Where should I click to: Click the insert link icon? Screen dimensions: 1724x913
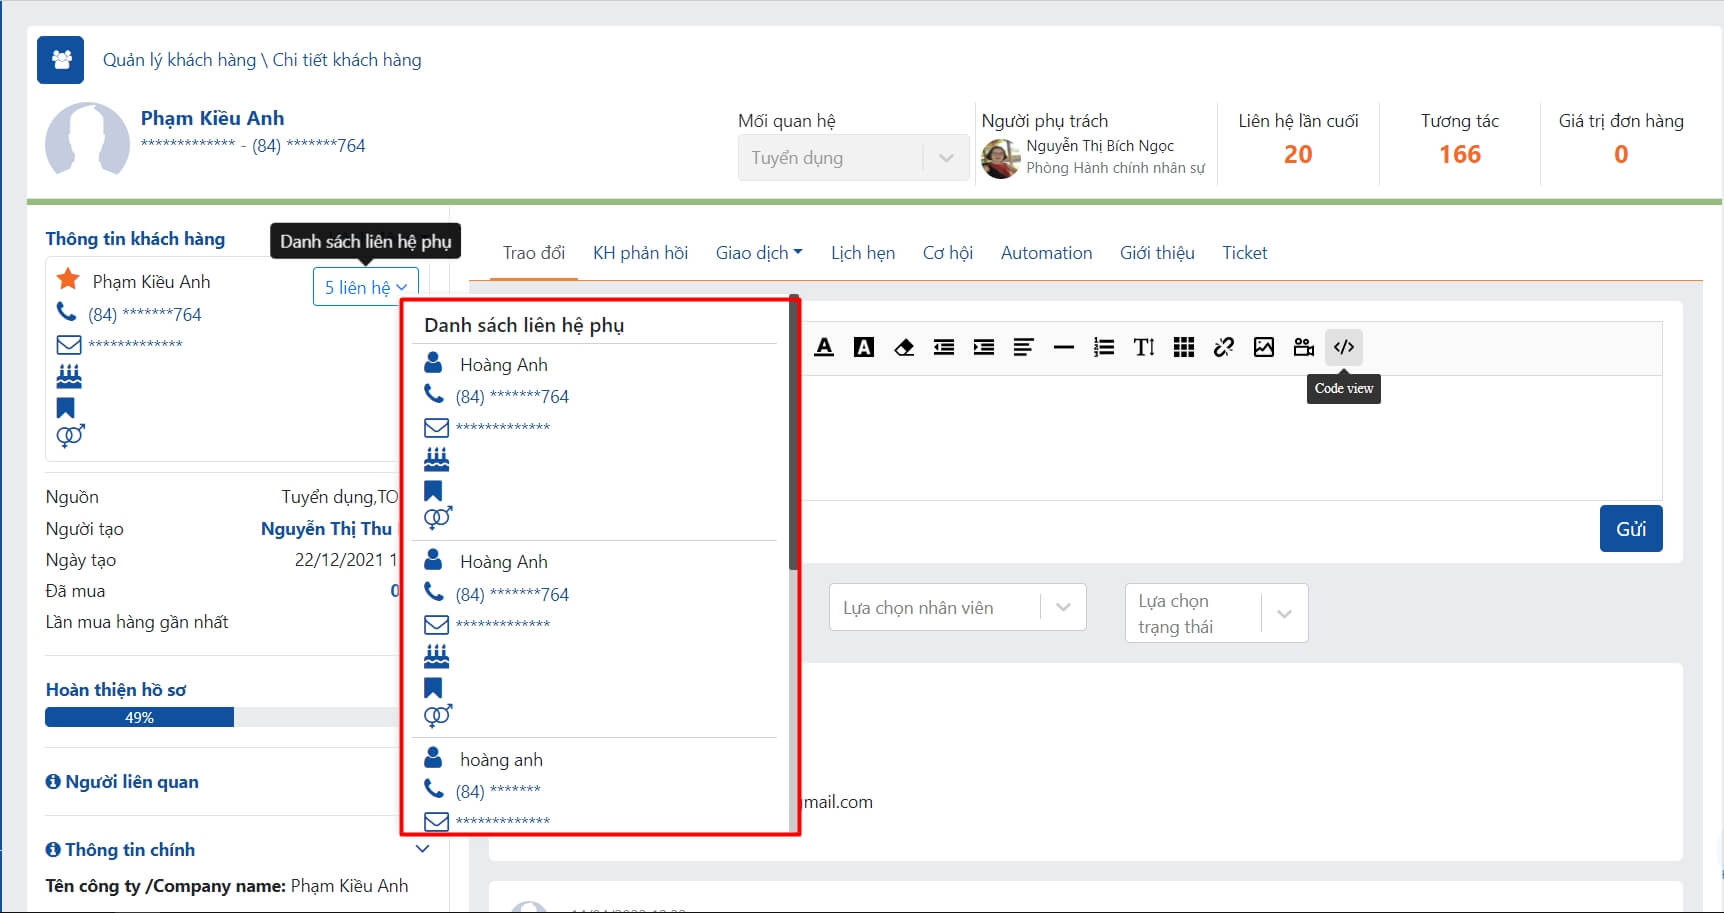click(1224, 347)
